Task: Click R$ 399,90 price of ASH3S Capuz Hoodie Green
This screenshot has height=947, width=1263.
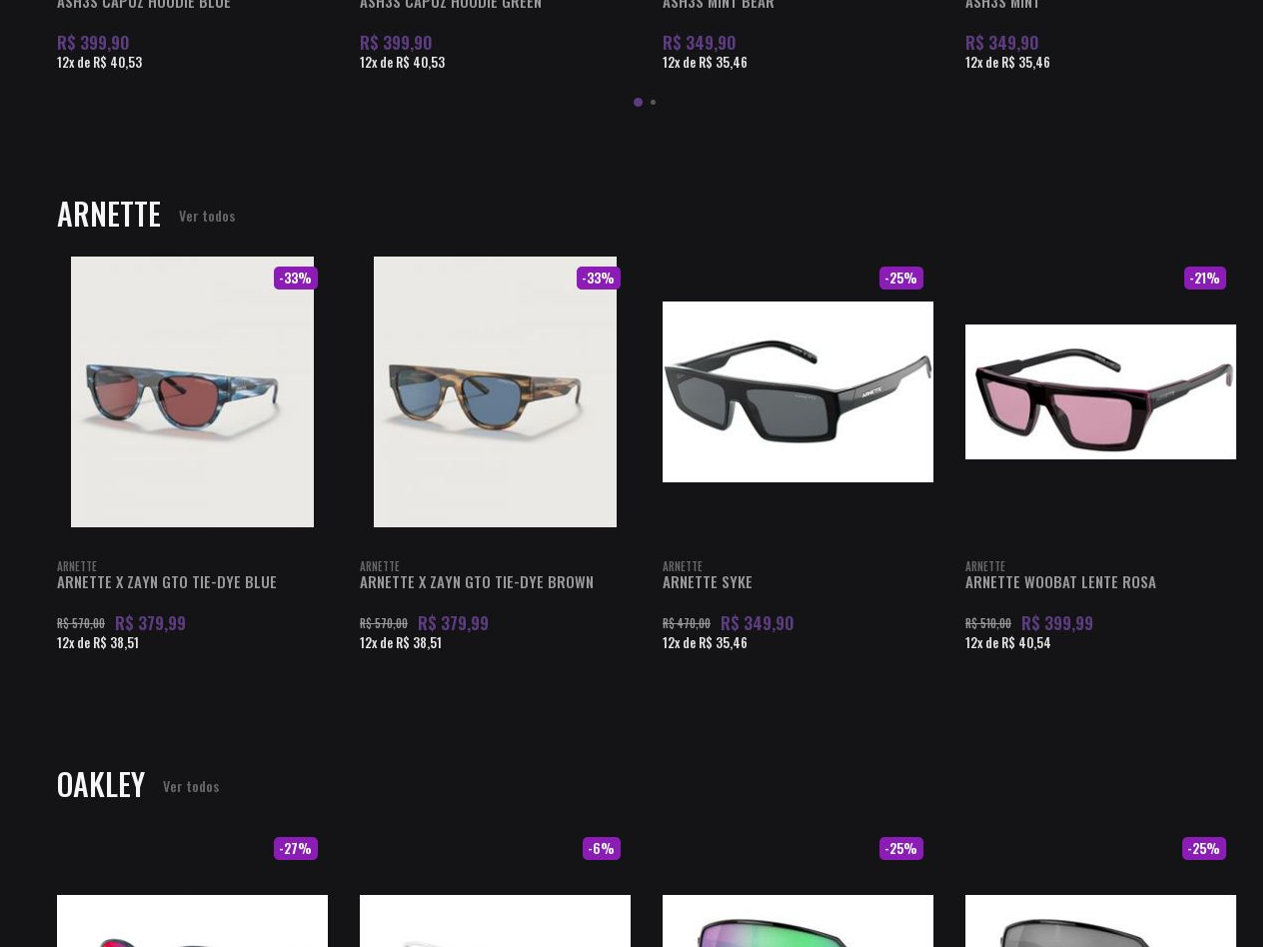Action: point(396,43)
